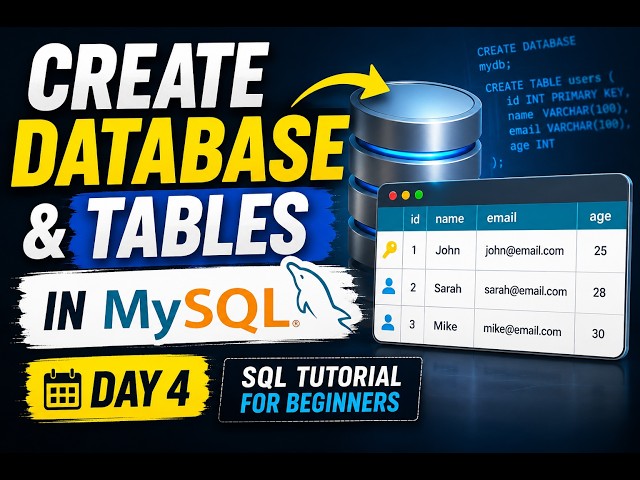The height and width of the screenshot is (480, 640).
Task: Click the yellow key icon in John's row
Action: pyautogui.click(x=389, y=249)
